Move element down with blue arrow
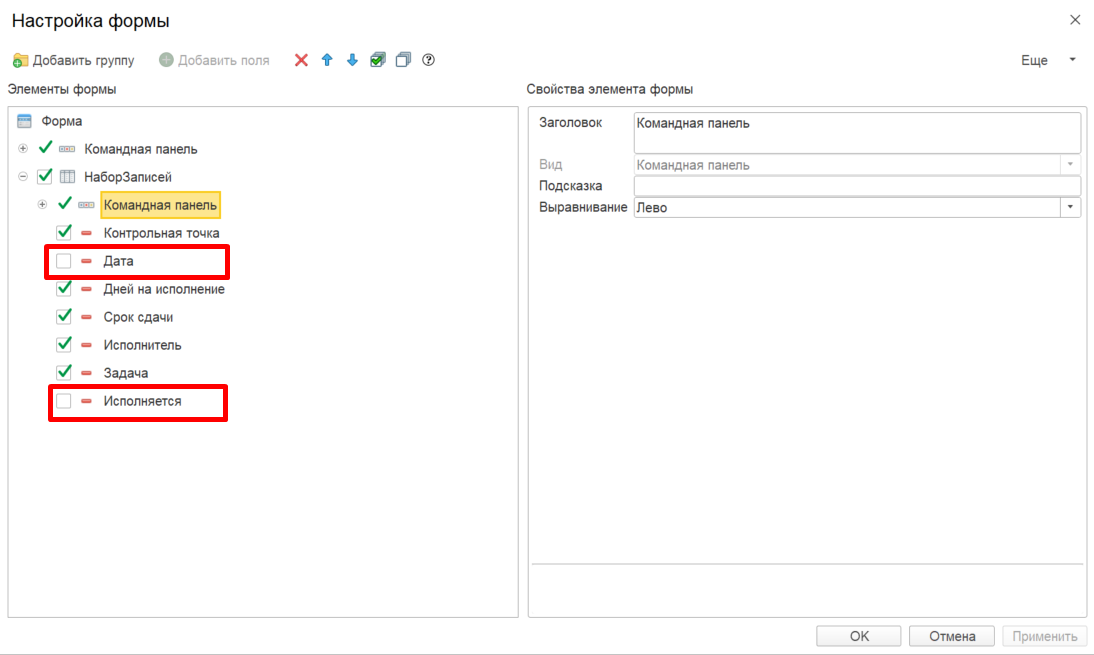The image size is (1094, 655). (x=352, y=60)
